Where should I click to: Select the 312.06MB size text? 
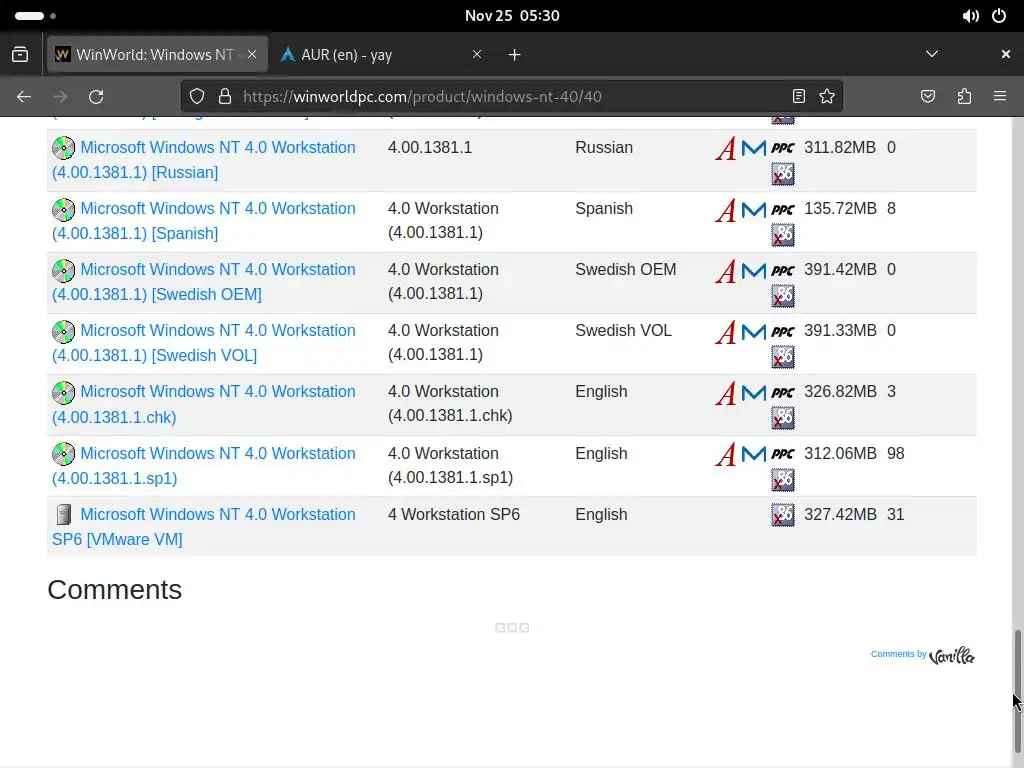(840, 454)
